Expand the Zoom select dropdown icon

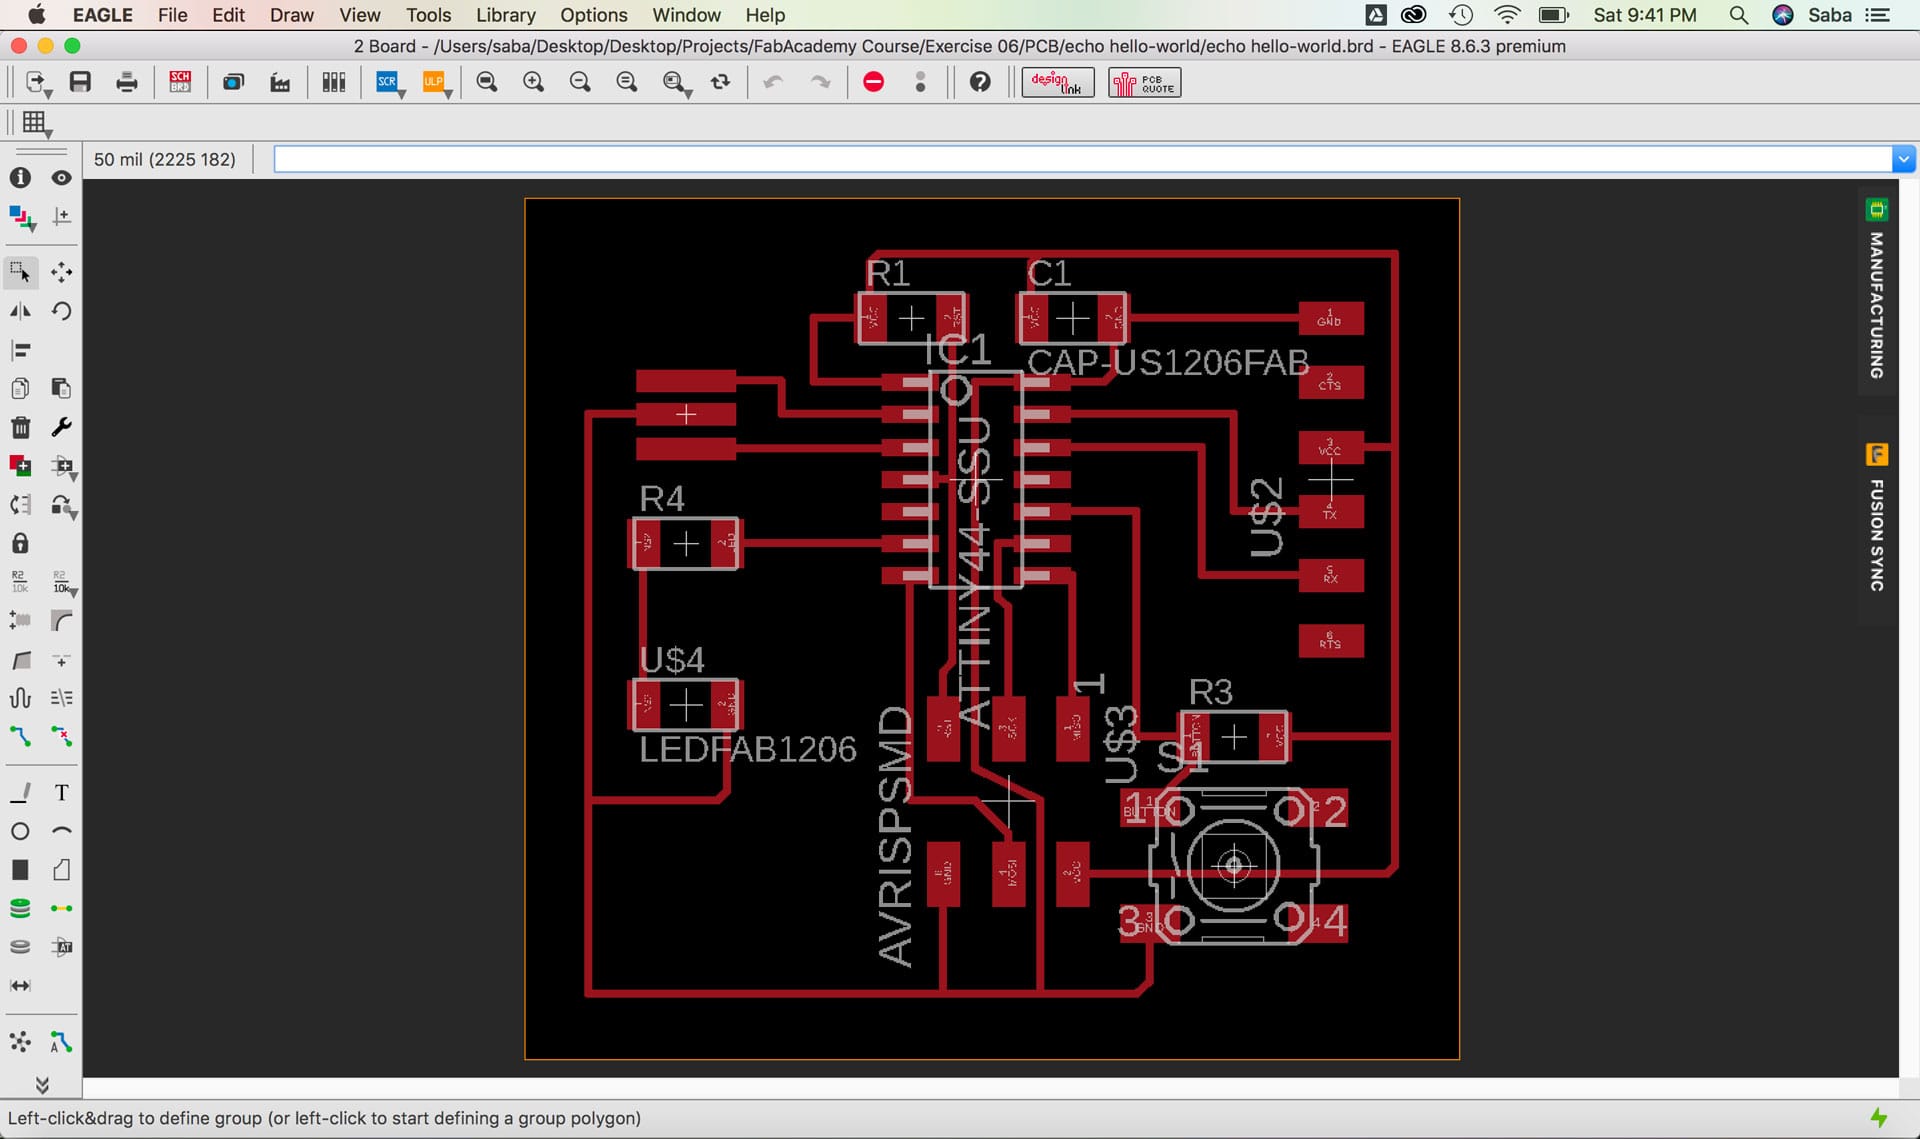coord(677,83)
